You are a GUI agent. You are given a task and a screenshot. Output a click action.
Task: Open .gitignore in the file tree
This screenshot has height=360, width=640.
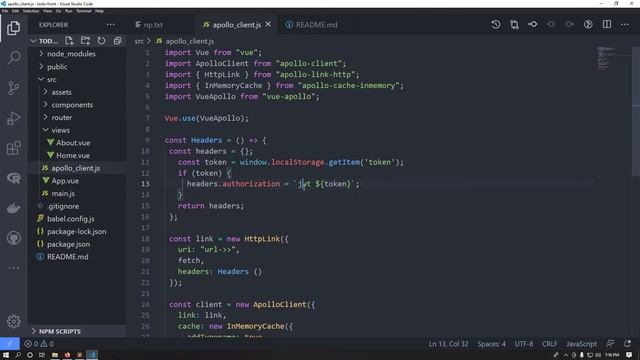point(77,206)
